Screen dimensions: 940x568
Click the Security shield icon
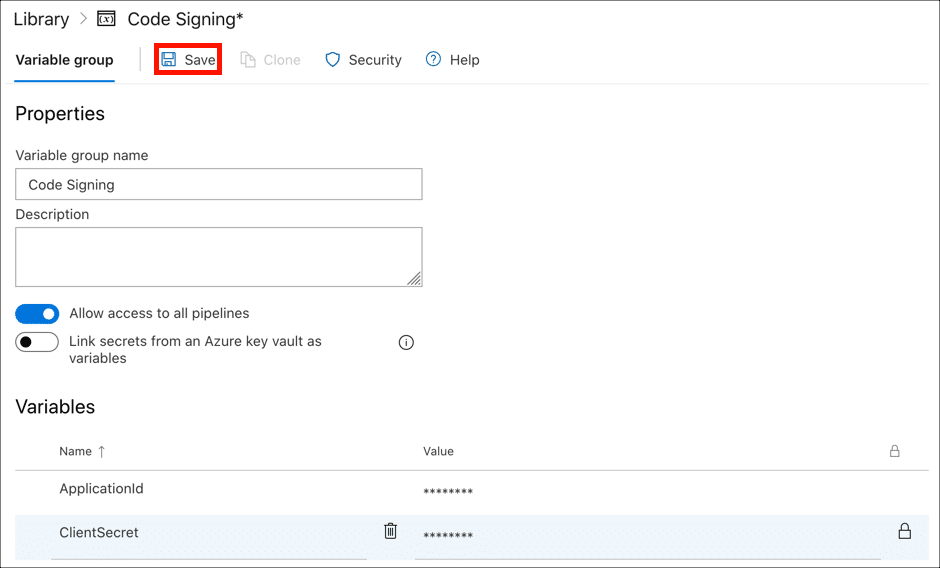pos(333,60)
